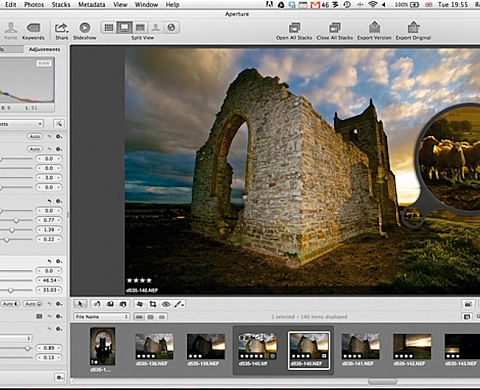
Task: Click the Auto RGB button with color icon
Action: 33,304
